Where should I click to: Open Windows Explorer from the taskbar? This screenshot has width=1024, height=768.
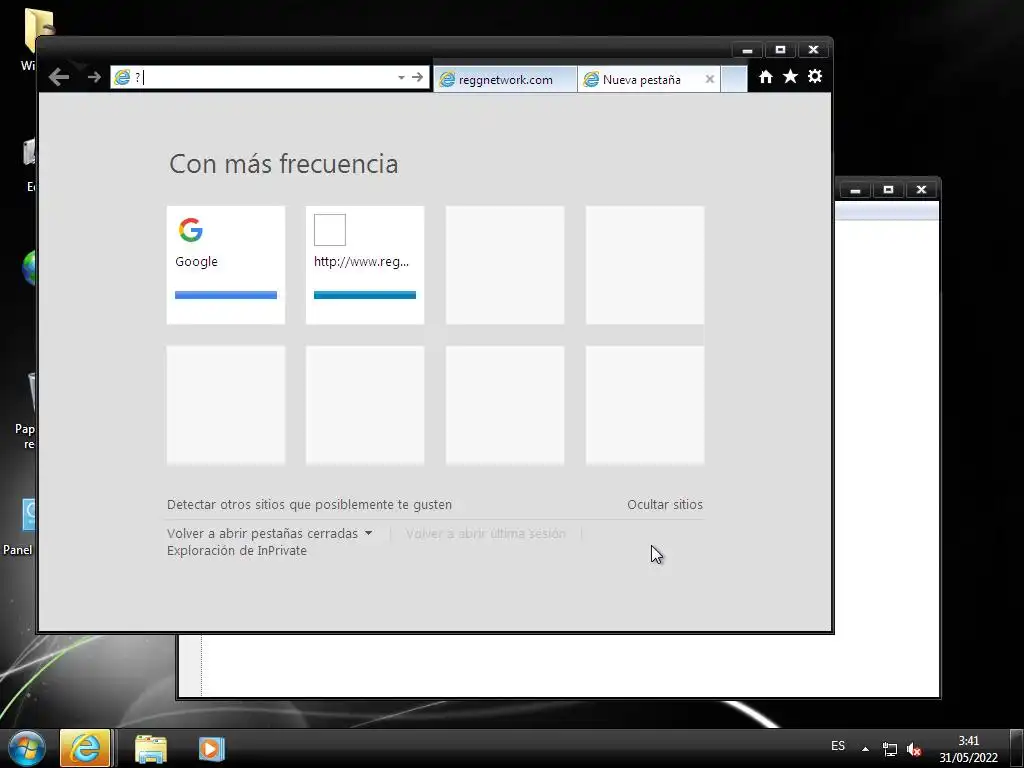click(151, 749)
